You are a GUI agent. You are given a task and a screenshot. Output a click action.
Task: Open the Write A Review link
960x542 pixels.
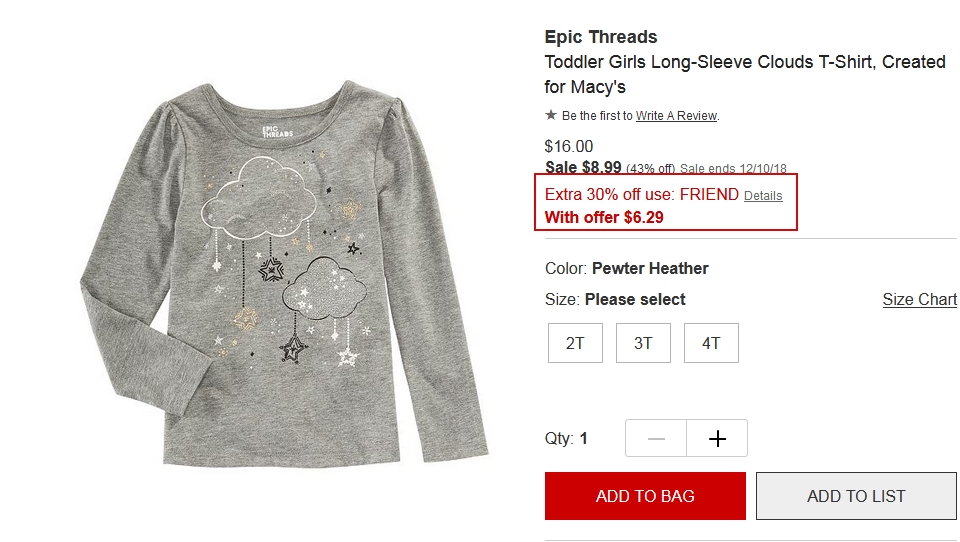tap(676, 116)
